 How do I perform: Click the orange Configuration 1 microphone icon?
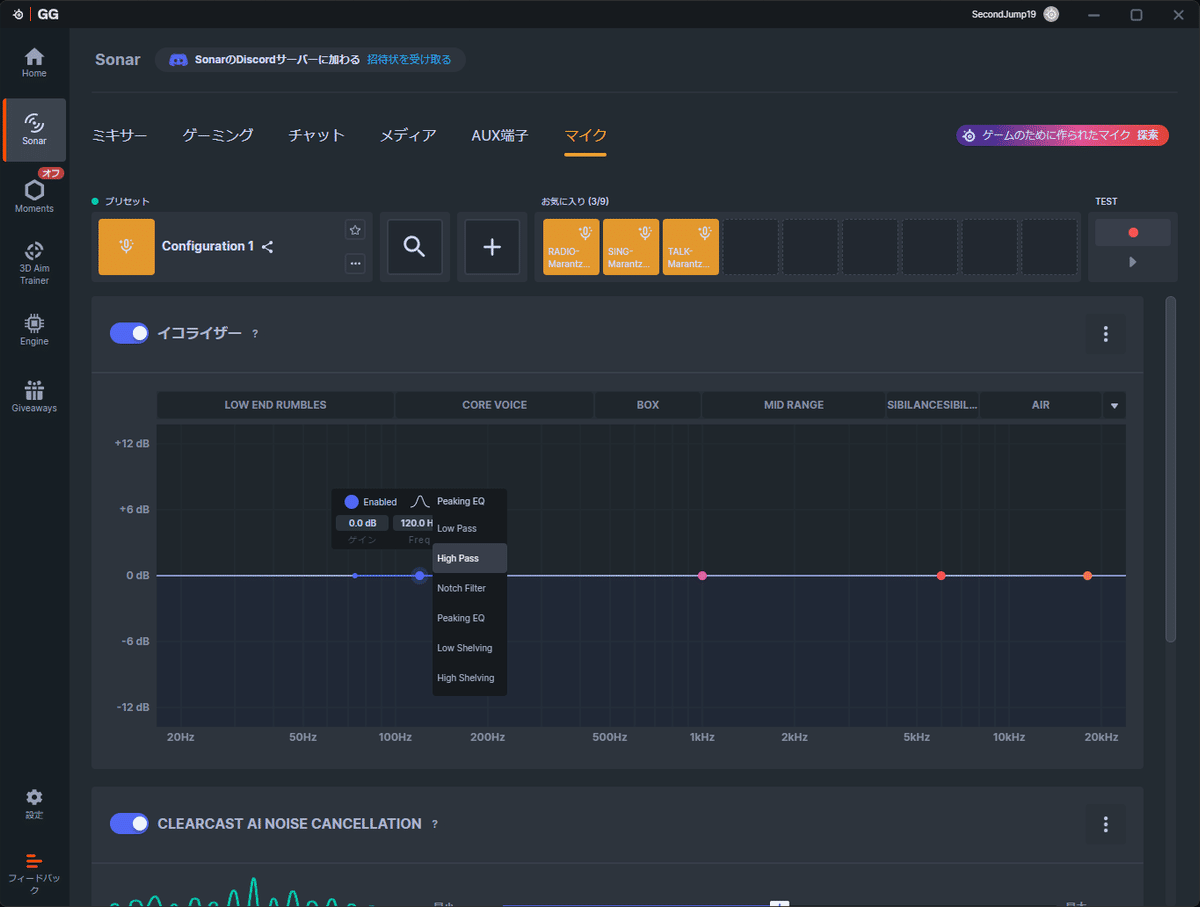coord(126,246)
